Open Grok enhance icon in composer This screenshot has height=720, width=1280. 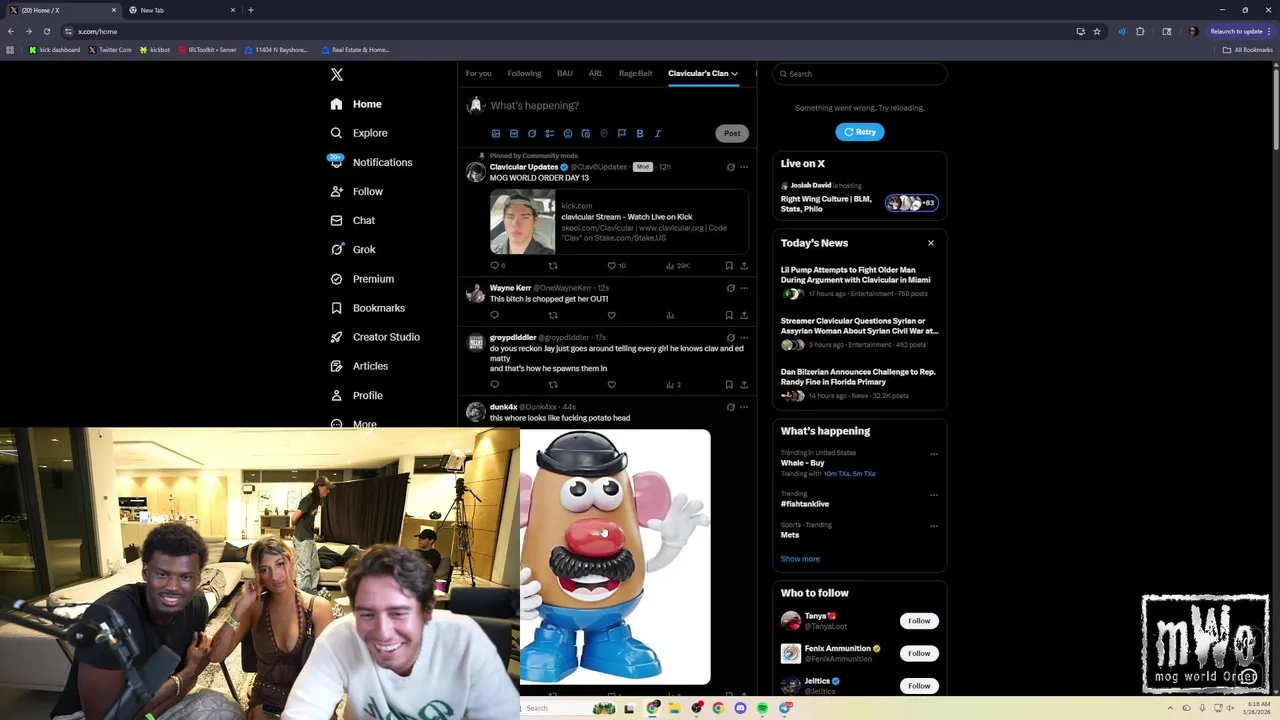point(532,133)
